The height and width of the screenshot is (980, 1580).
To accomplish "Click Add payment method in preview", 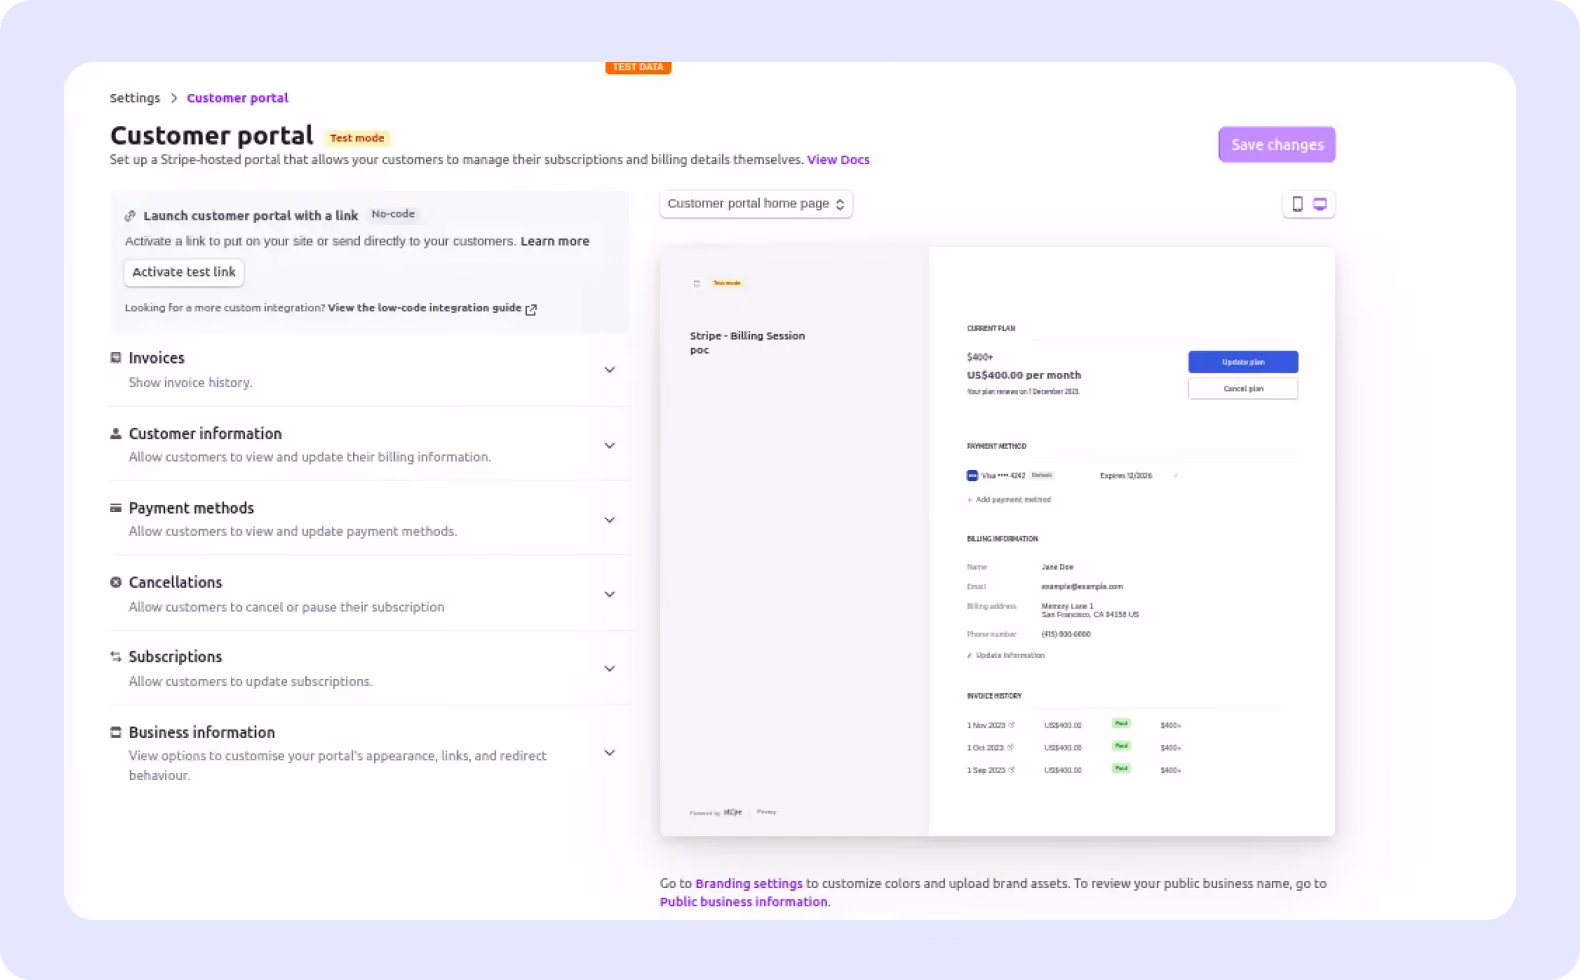I will [1009, 500].
